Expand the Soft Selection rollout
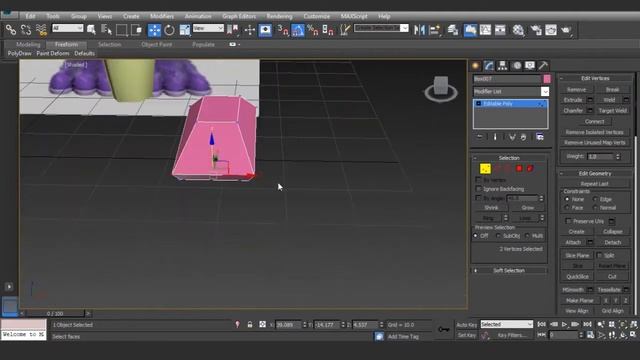 tap(509, 270)
